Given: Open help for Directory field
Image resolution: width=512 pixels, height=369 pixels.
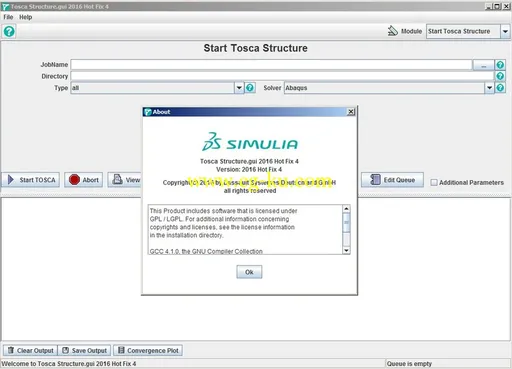Looking at the screenshot, I should [x=500, y=76].
